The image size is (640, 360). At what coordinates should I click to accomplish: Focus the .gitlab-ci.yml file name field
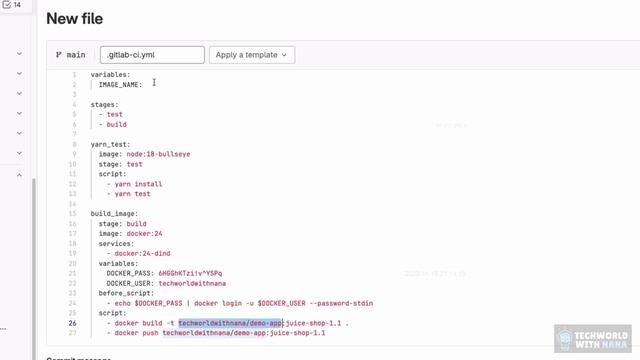pos(152,55)
